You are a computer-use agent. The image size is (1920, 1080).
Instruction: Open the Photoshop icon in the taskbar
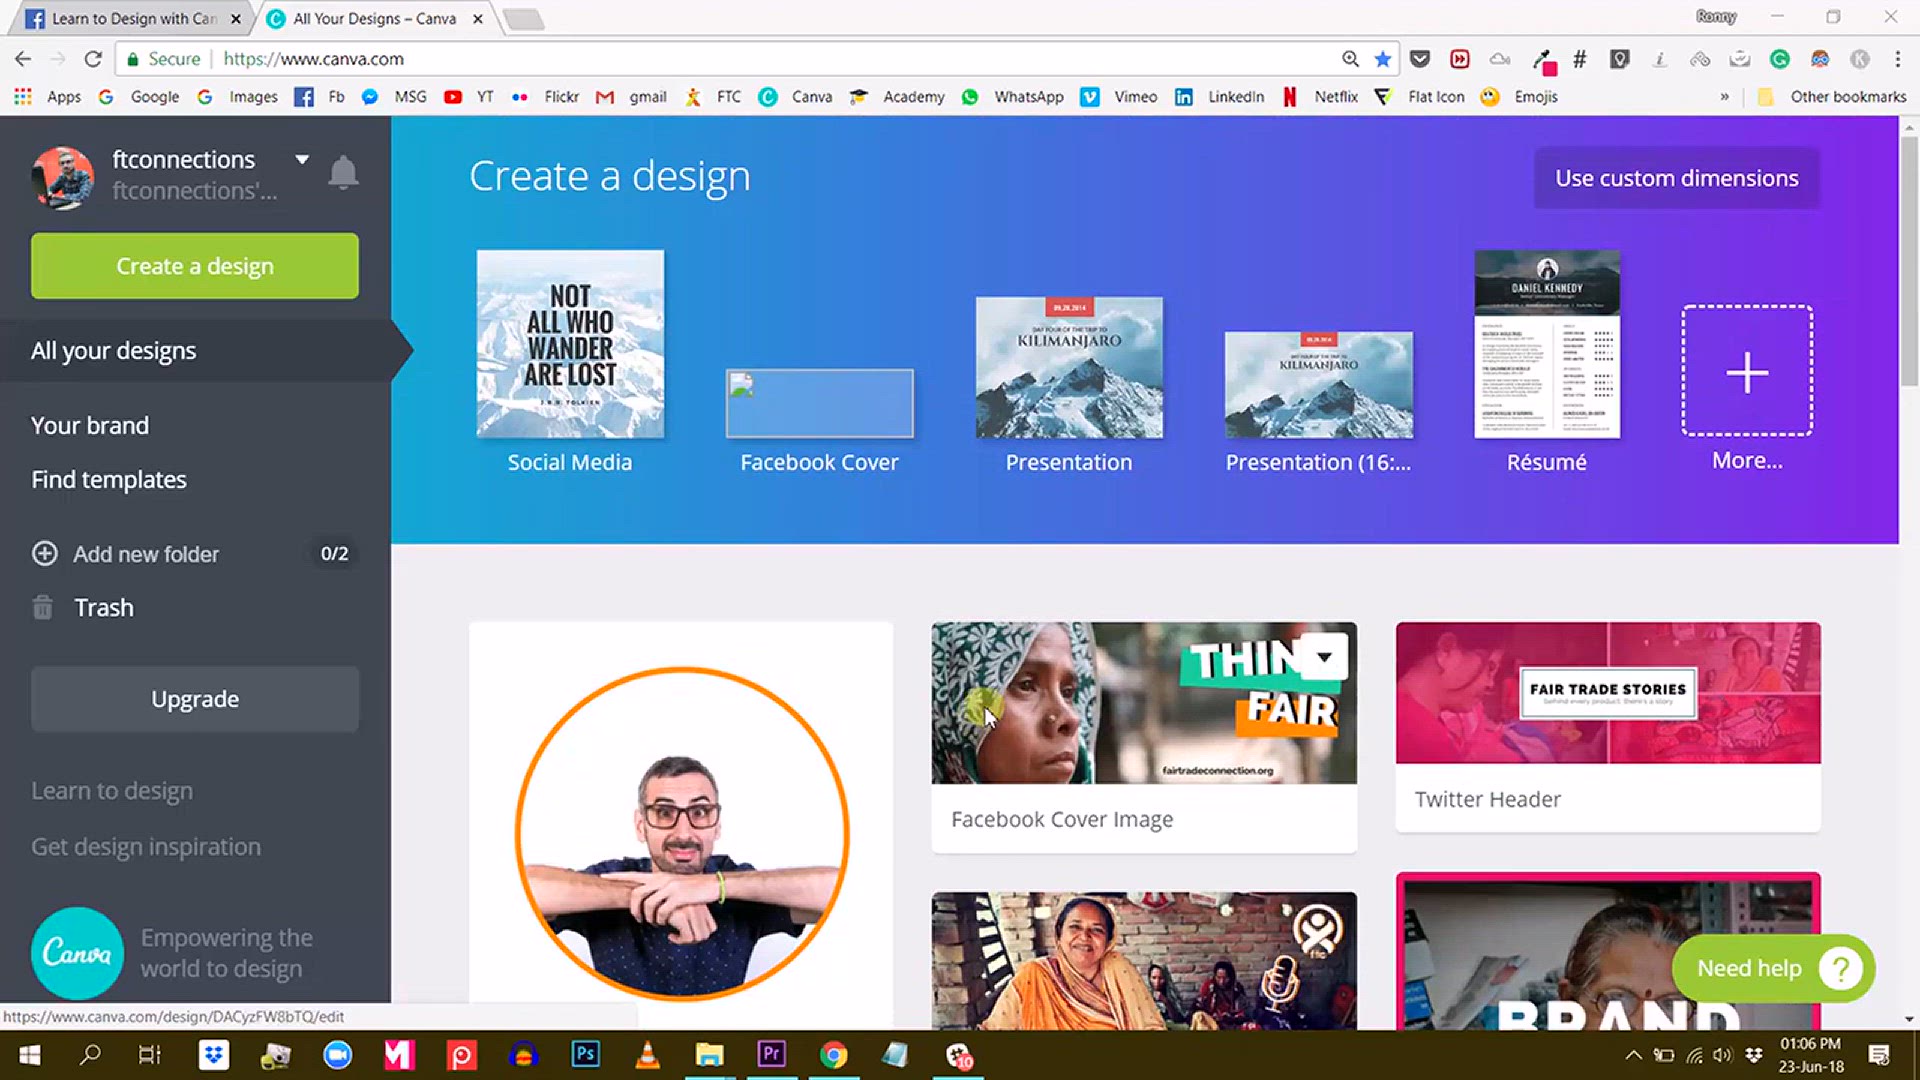pos(585,1054)
